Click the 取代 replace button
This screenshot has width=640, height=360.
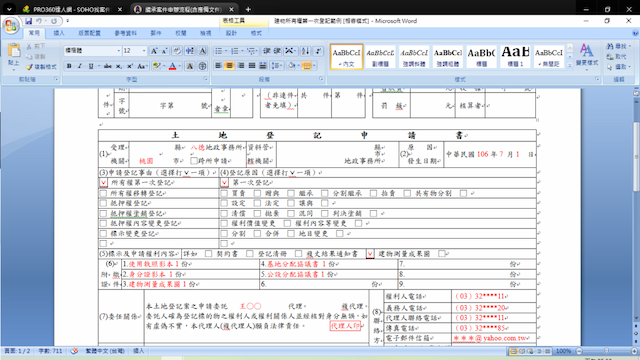(617, 56)
